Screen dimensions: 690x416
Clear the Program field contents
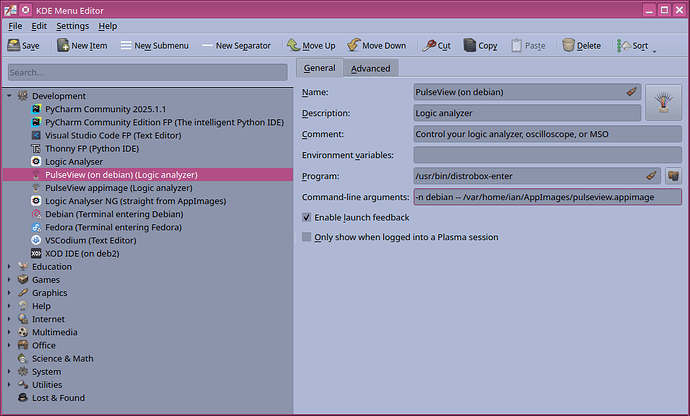pos(651,176)
